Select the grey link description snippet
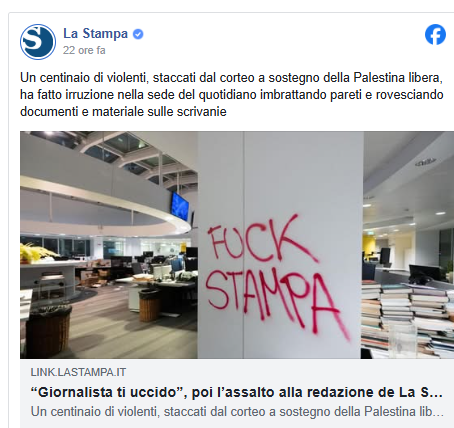The height and width of the screenshot is (428, 454). [237, 412]
